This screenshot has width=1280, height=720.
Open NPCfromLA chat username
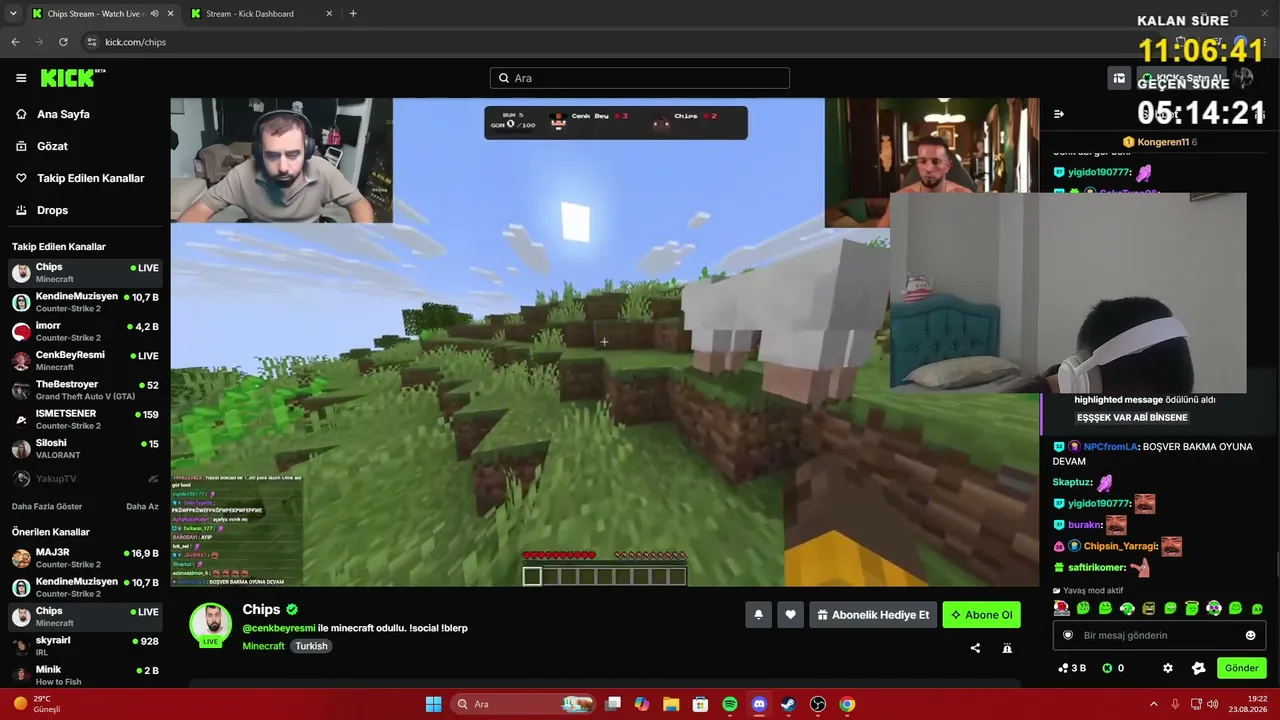click(1111, 447)
